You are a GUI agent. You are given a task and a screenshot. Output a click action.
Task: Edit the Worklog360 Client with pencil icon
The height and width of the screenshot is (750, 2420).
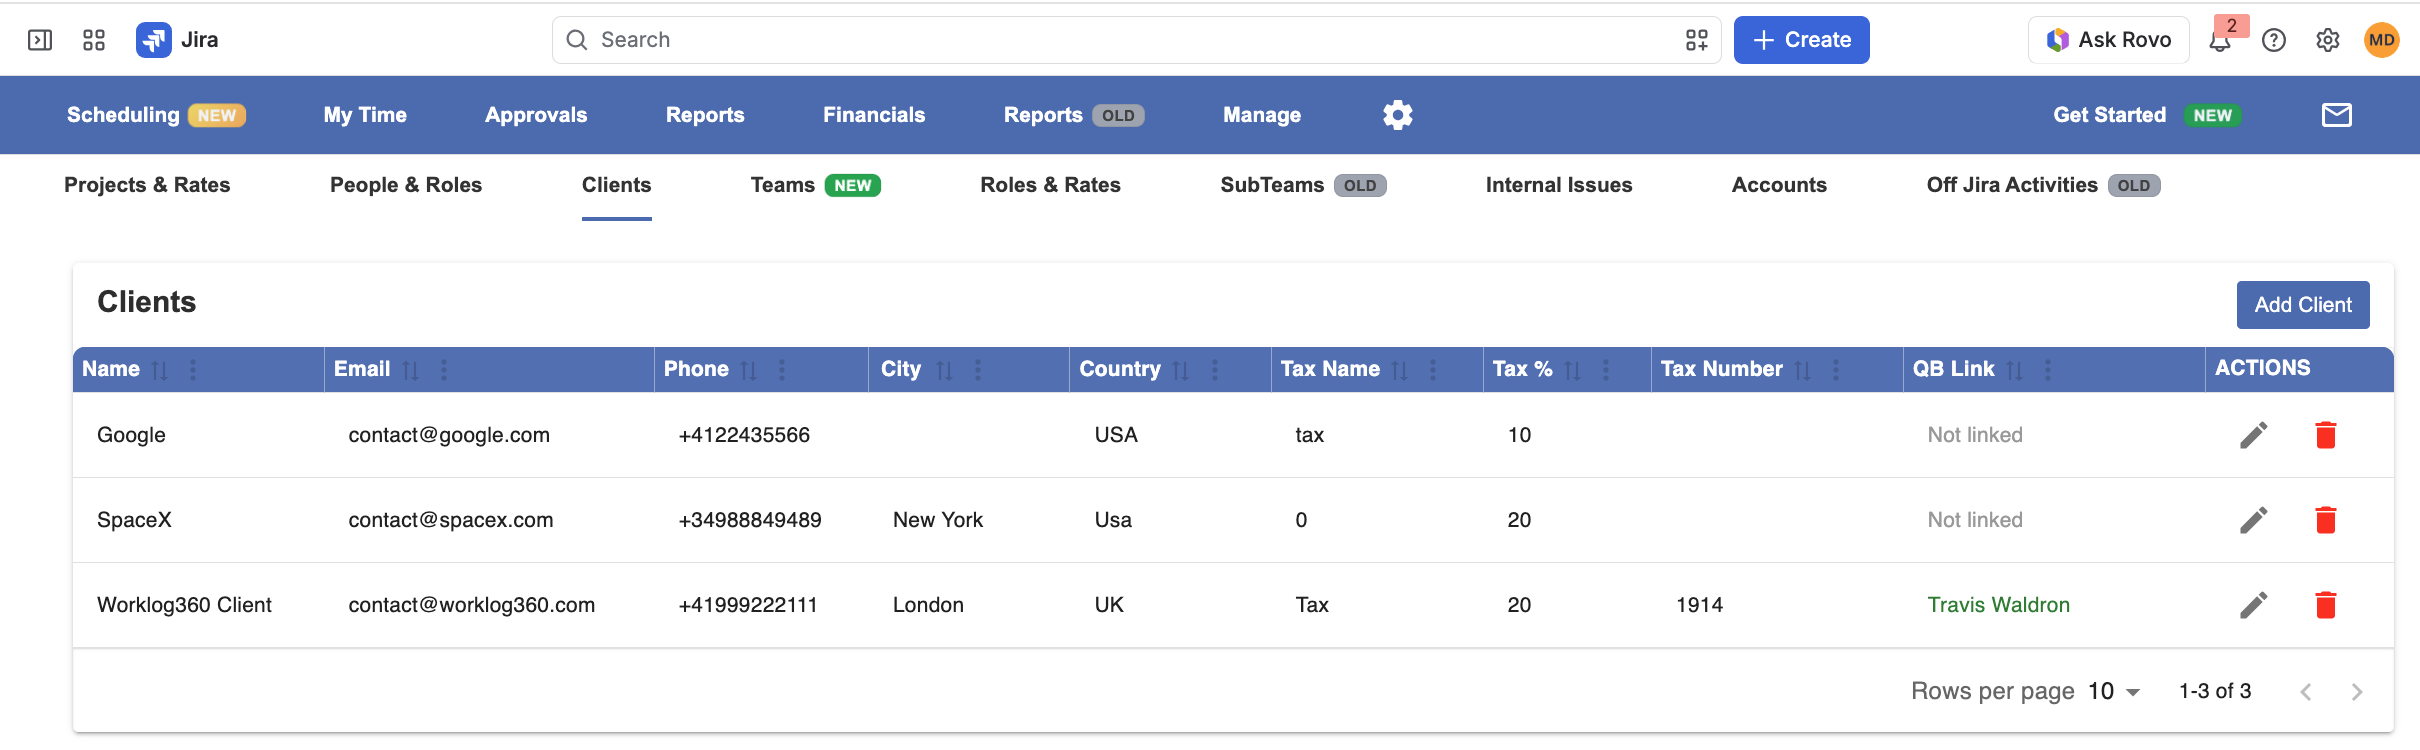2254,605
